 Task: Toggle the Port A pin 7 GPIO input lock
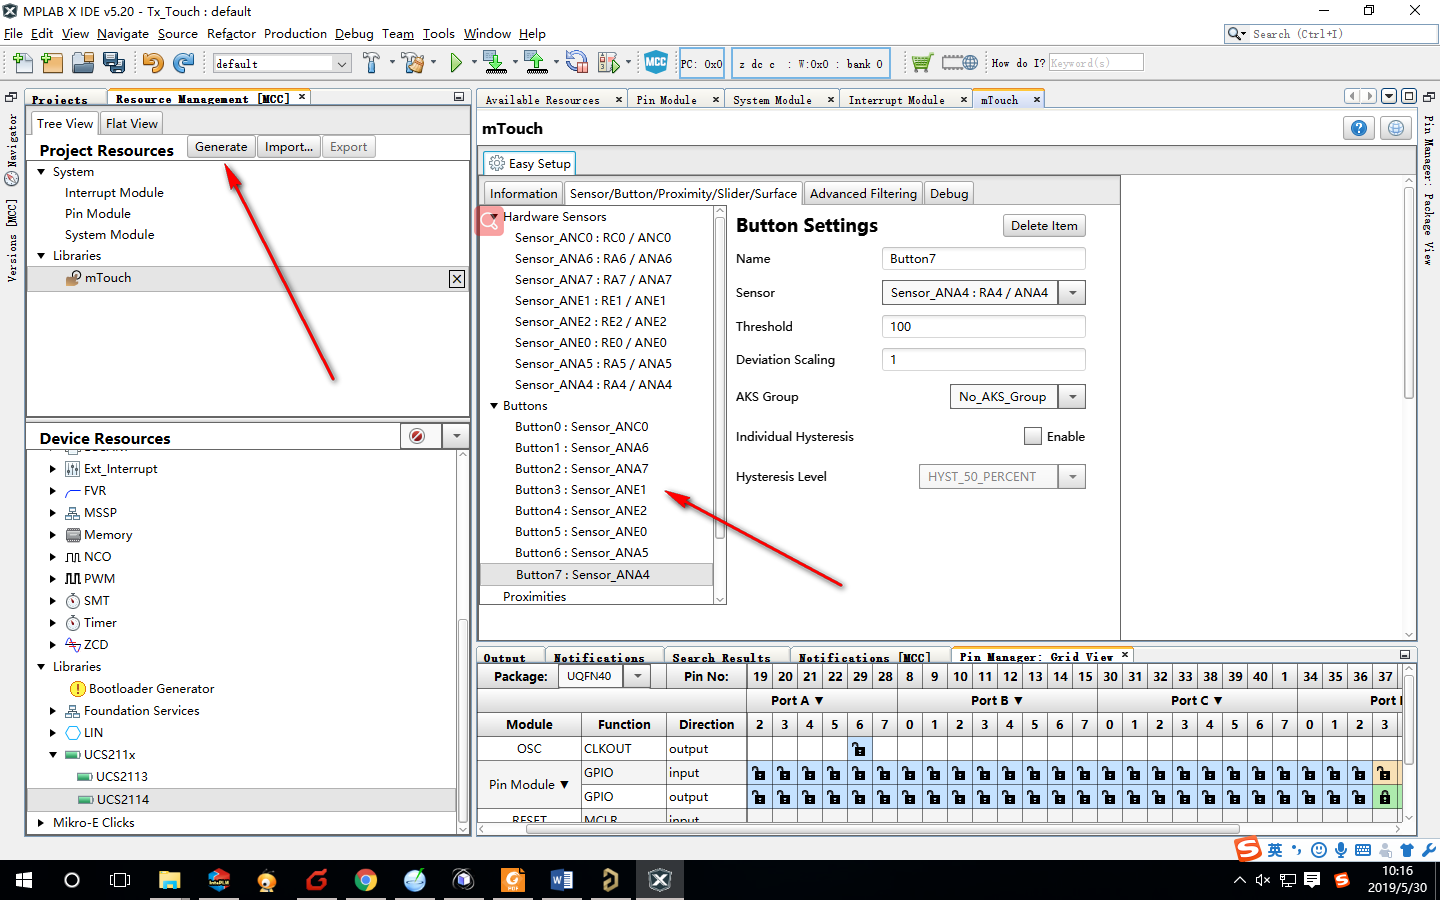click(x=884, y=773)
